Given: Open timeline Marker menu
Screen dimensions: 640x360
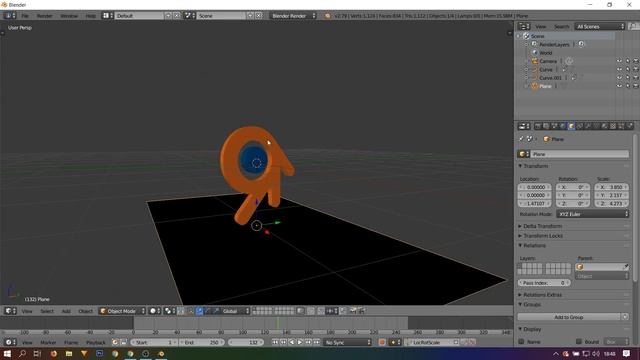Looking at the screenshot, I should [x=48, y=342].
